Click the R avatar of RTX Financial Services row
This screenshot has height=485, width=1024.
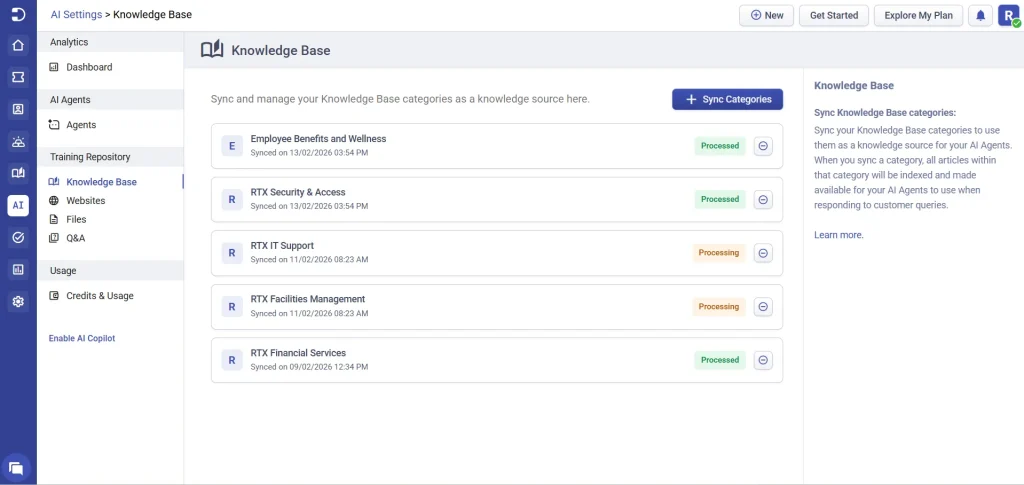coord(232,360)
